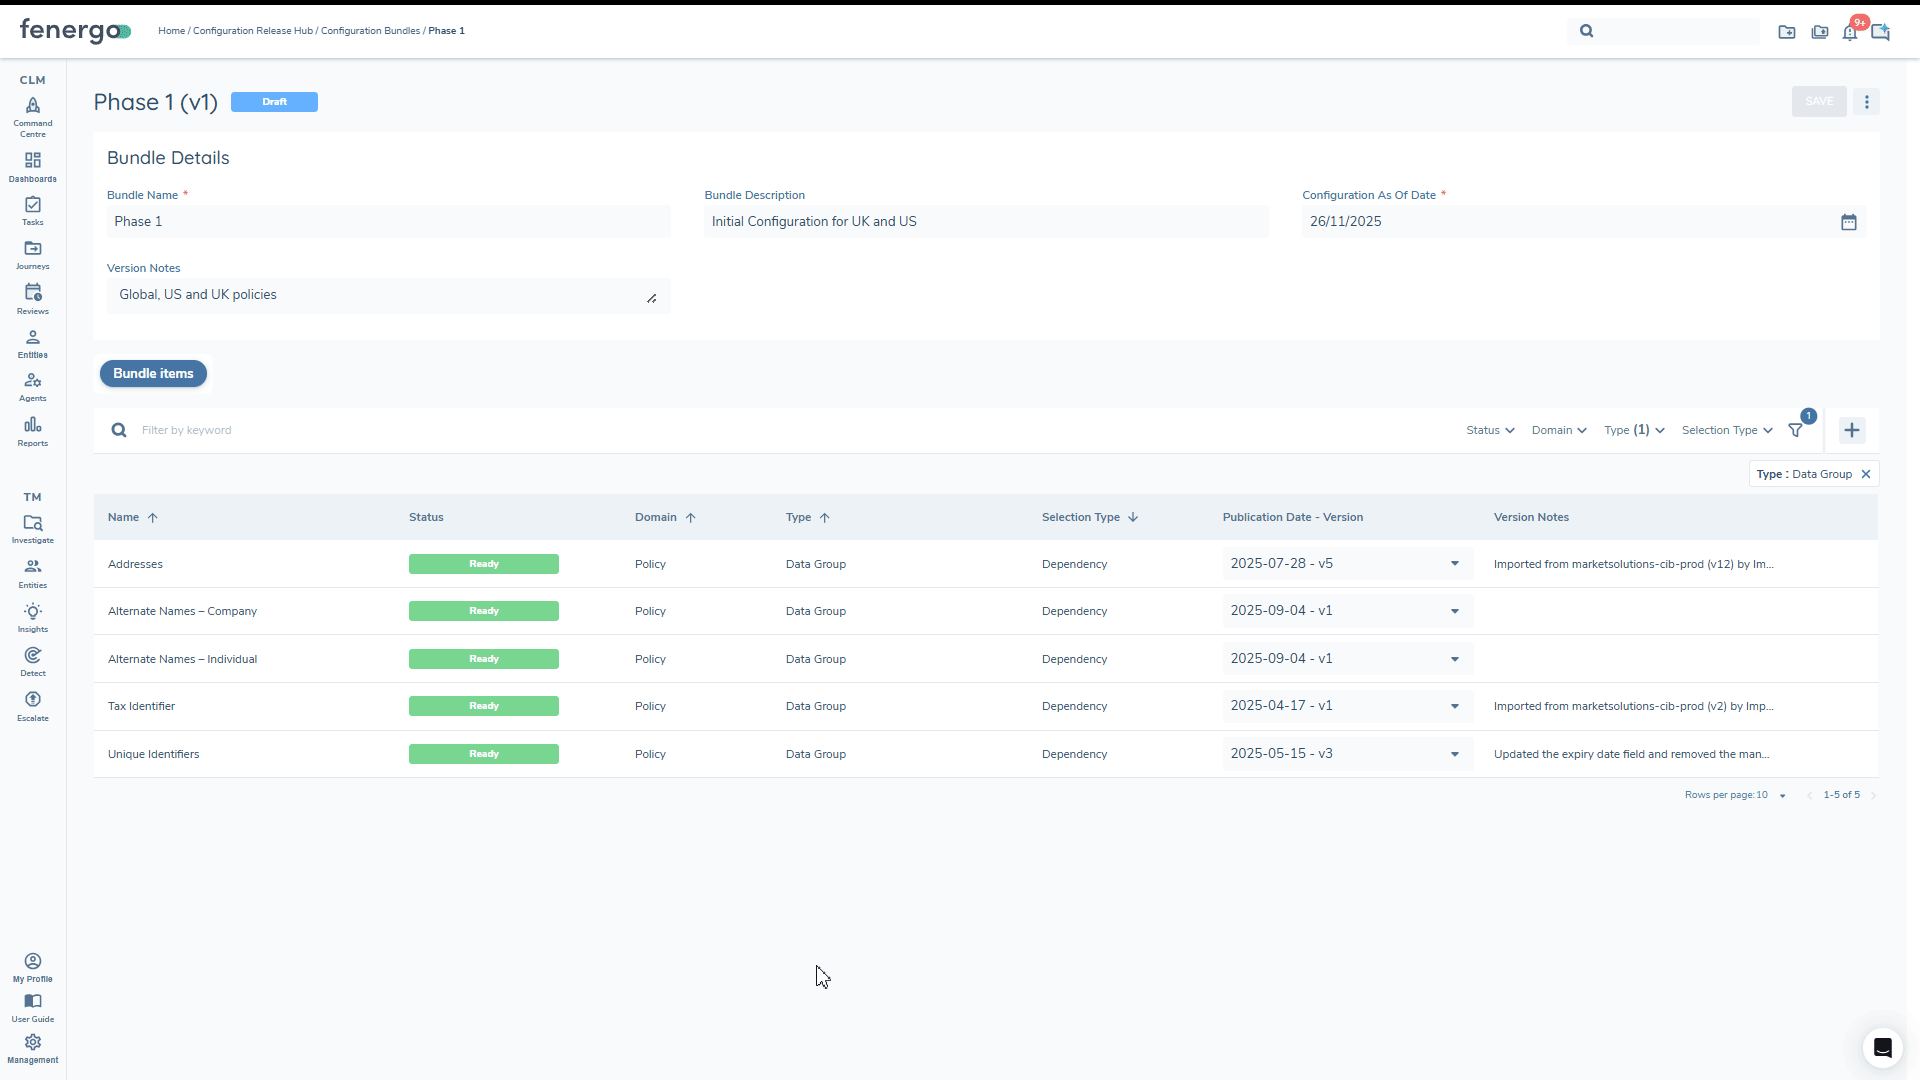The image size is (1920, 1080).
Task: Expand the Domain filter dropdown
Action: click(x=1558, y=430)
